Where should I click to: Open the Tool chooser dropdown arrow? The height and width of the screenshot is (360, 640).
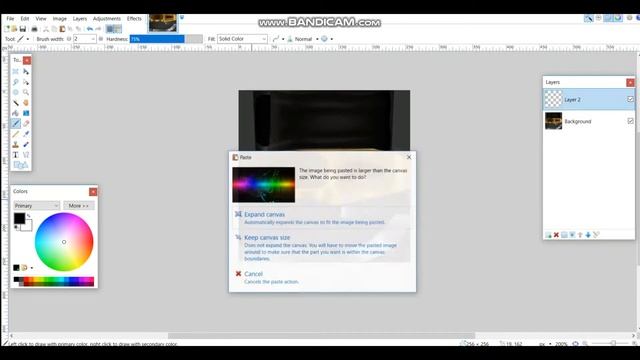coord(28,39)
